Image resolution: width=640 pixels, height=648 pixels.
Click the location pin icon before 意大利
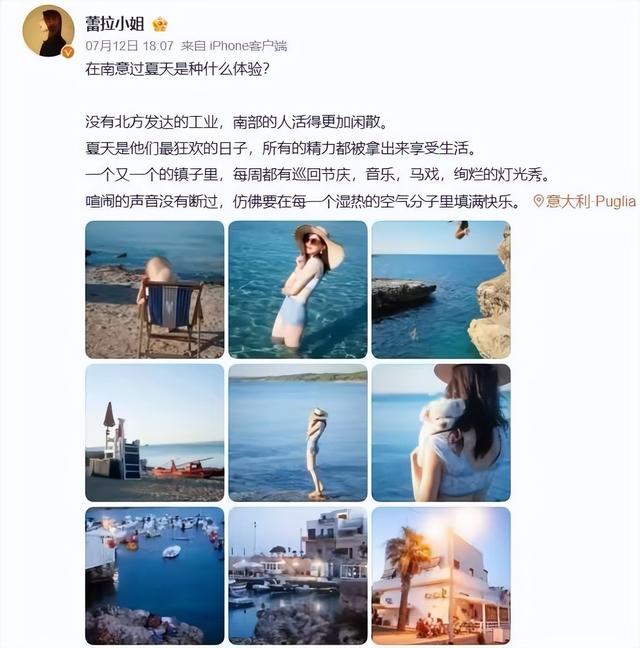[538, 201]
